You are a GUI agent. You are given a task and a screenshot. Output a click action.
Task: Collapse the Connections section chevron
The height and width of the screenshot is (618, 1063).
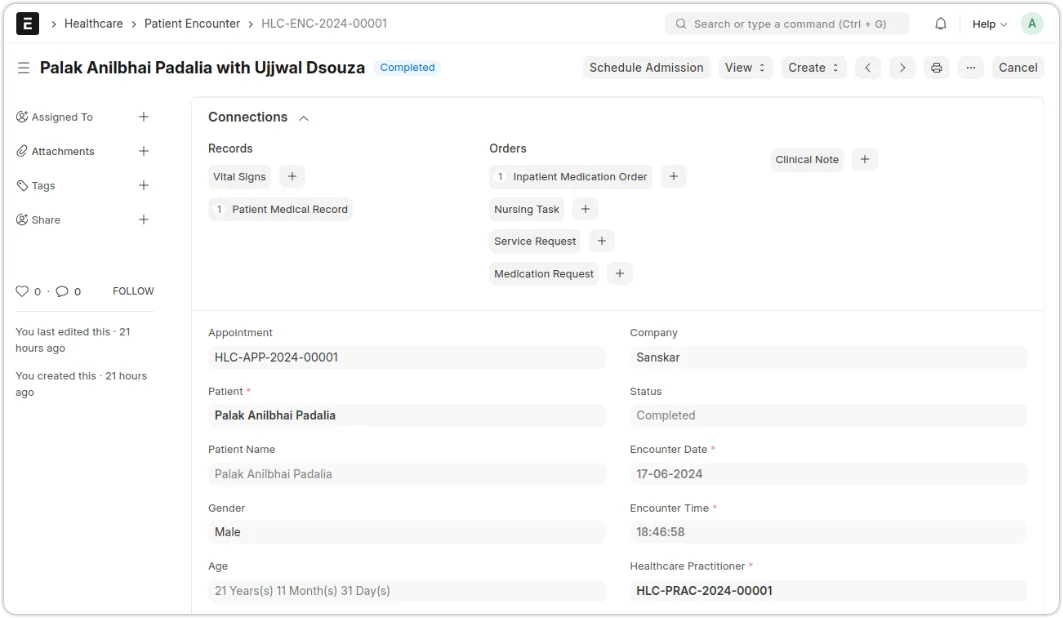(x=303, y=117)
